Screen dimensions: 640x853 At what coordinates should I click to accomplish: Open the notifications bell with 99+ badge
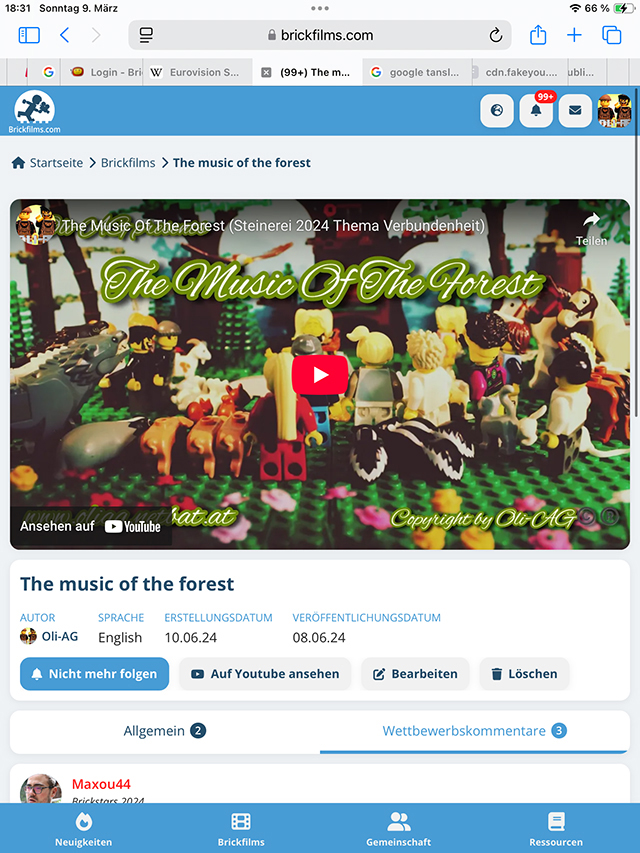[x=536, y=110]
